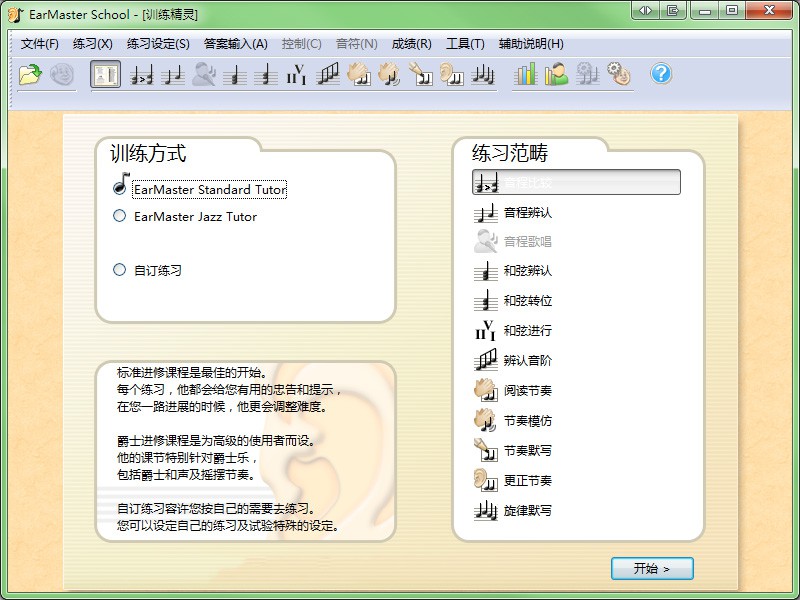Choose 和弦辨认 in the exercise list
The image size is (800, 600).
point(513,271)
